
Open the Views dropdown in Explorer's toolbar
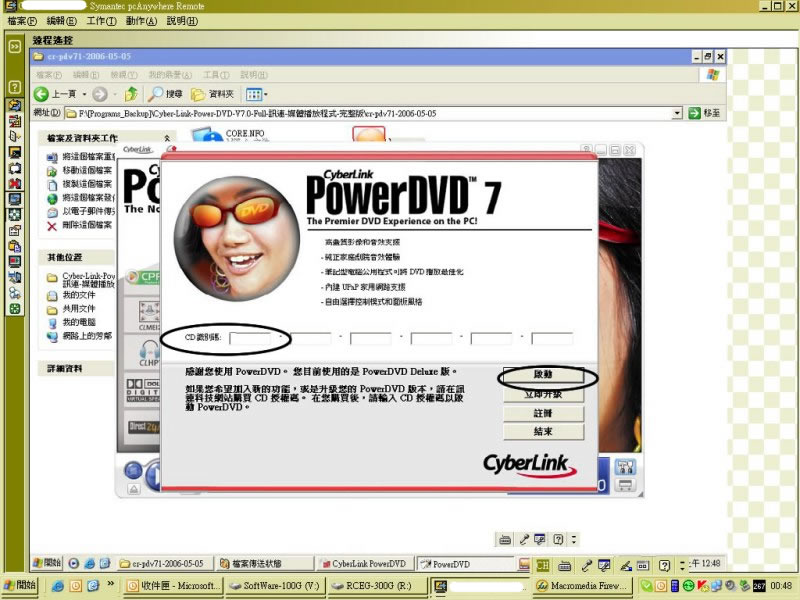pyautogui.click(x=256, y=94)
